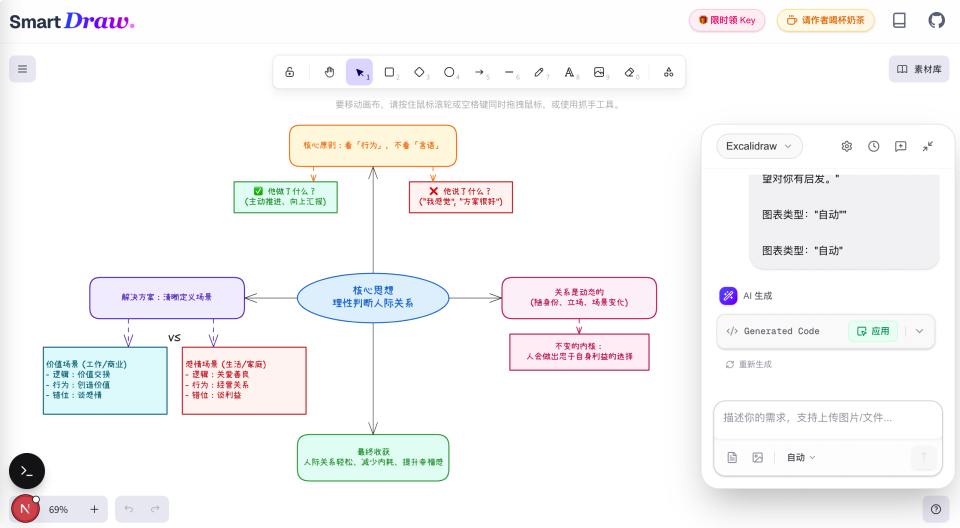
Task: Open the documentation book icon
Action: pos(899,20)
